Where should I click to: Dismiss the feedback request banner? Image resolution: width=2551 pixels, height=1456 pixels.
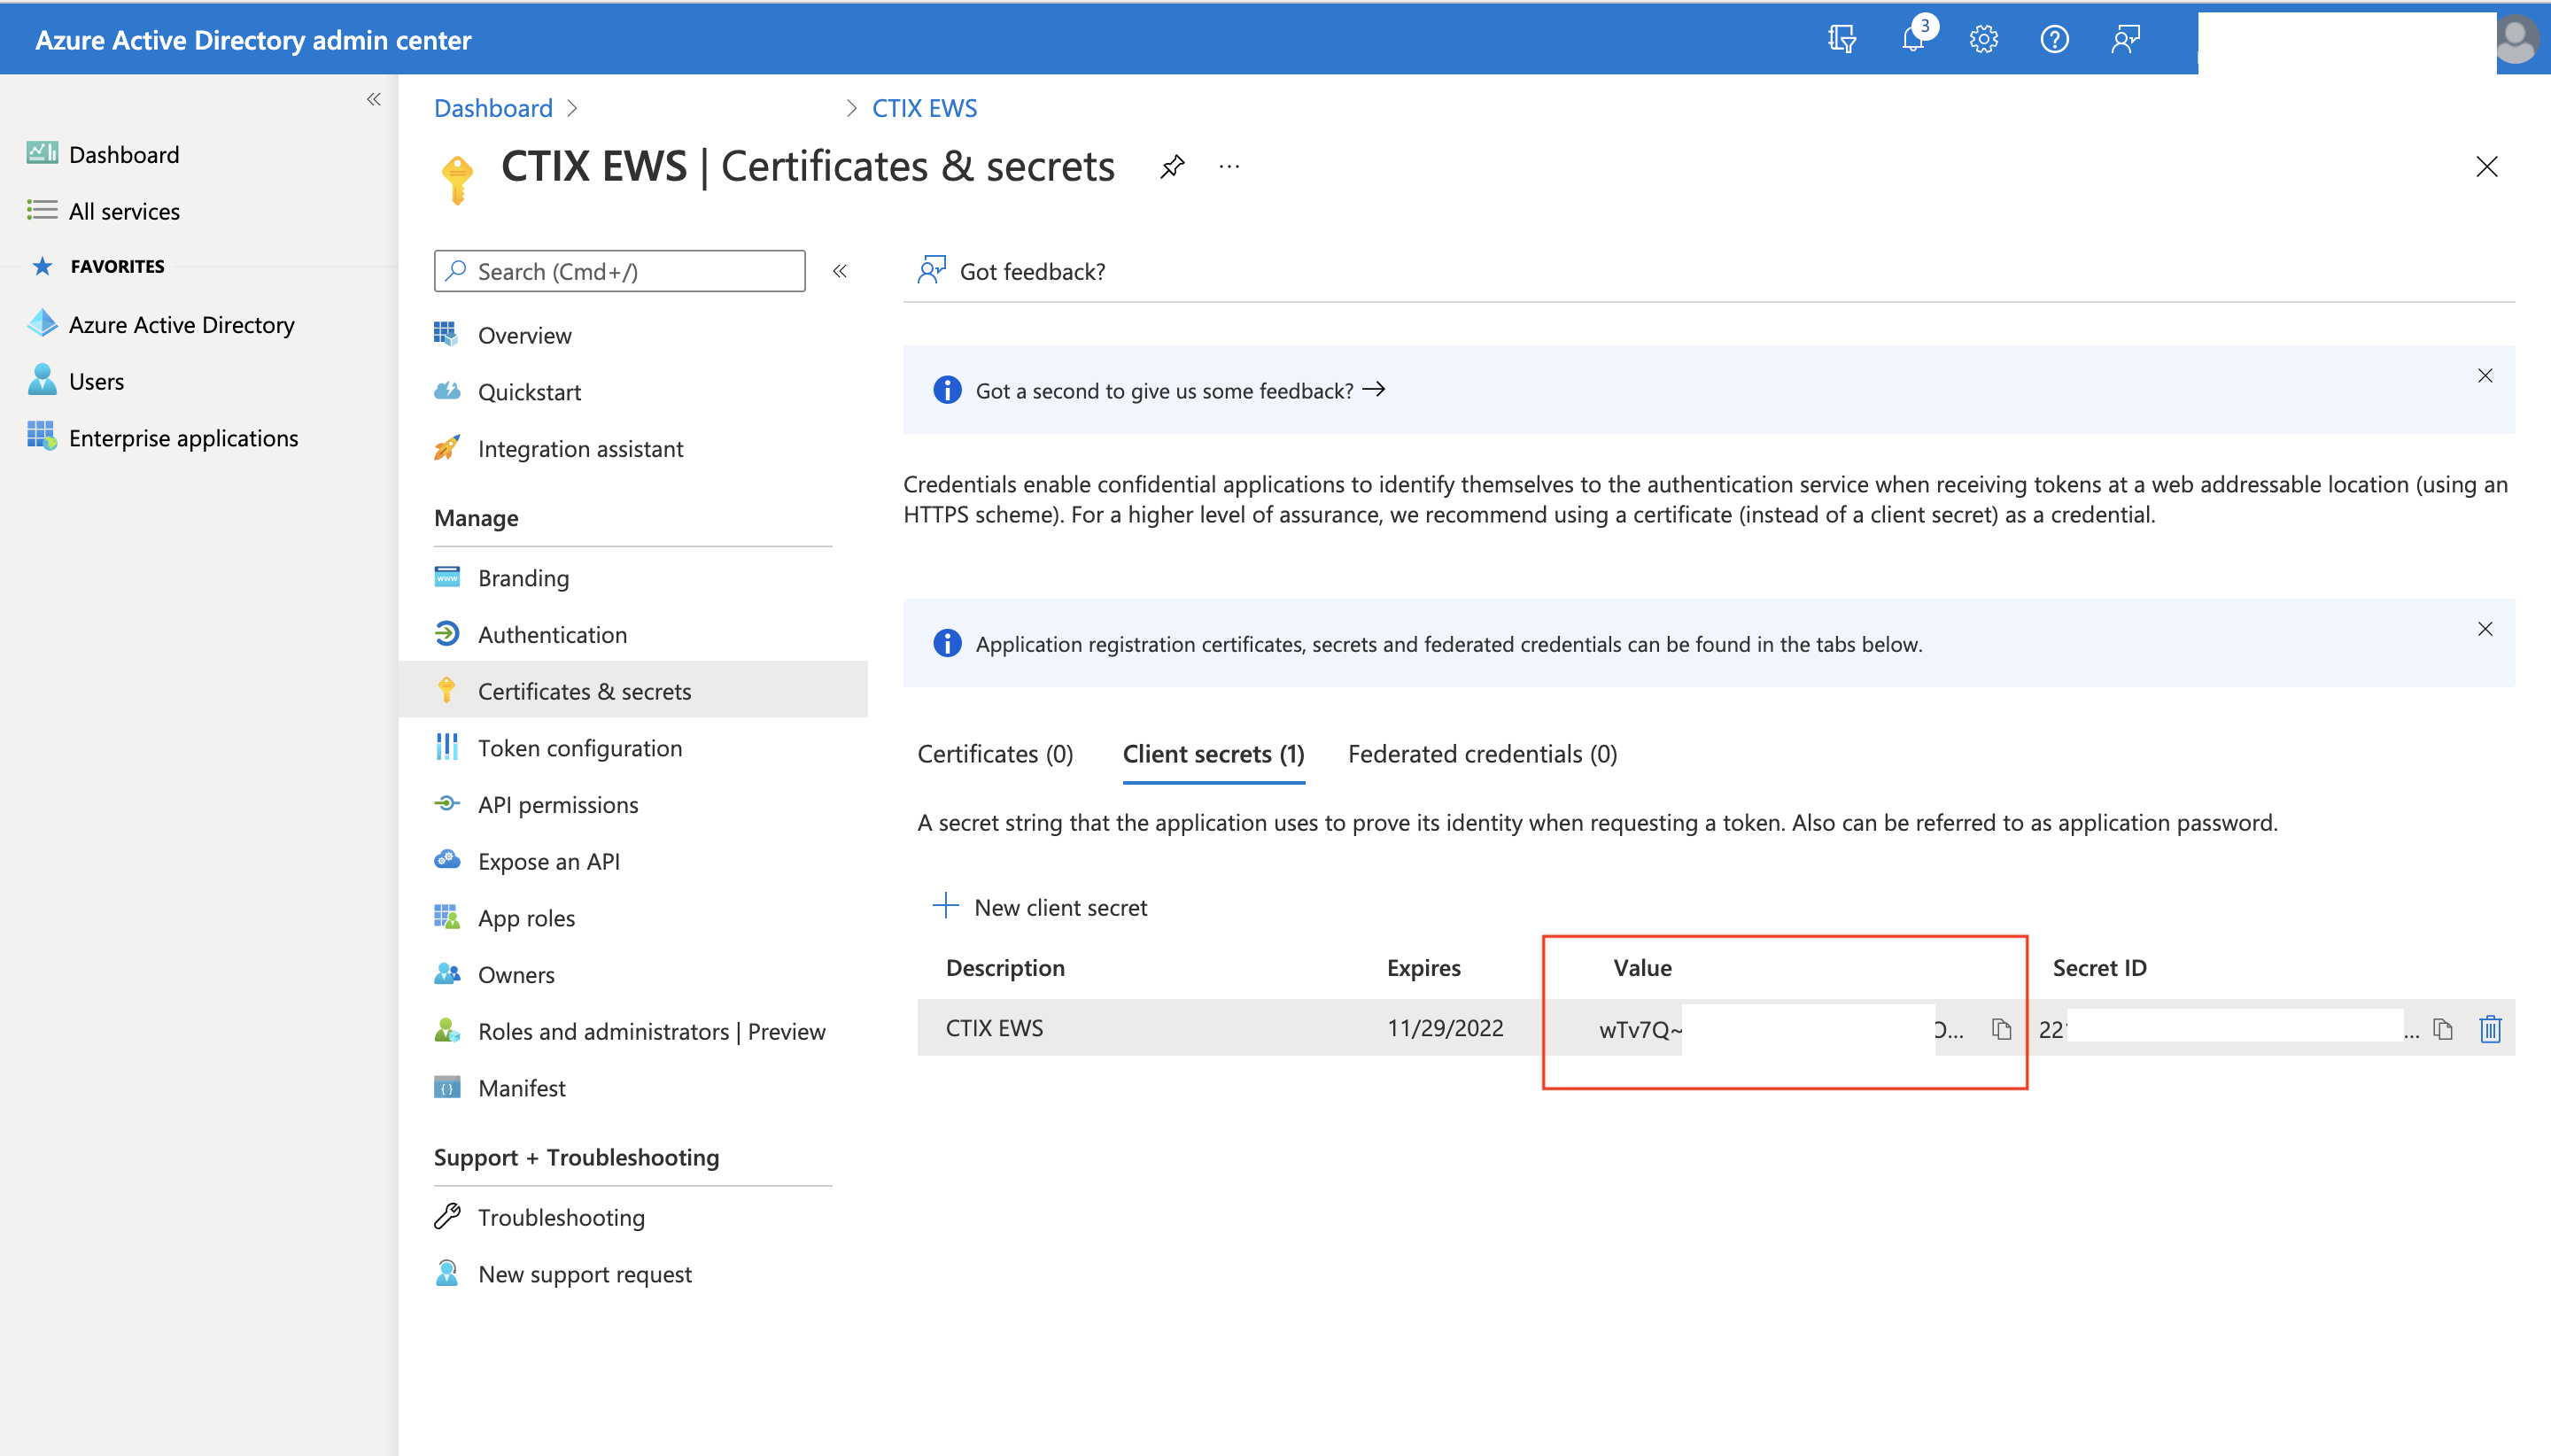tap(2485, 376)
